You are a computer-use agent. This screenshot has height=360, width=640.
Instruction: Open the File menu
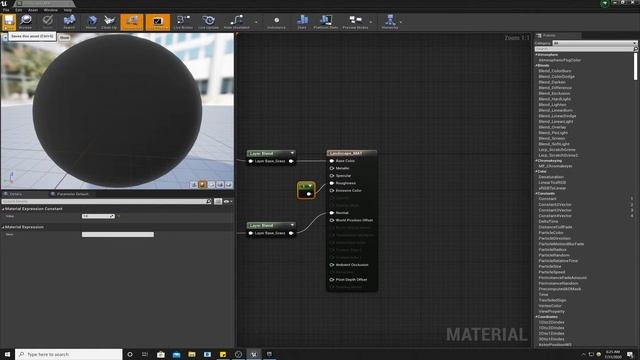6,10
